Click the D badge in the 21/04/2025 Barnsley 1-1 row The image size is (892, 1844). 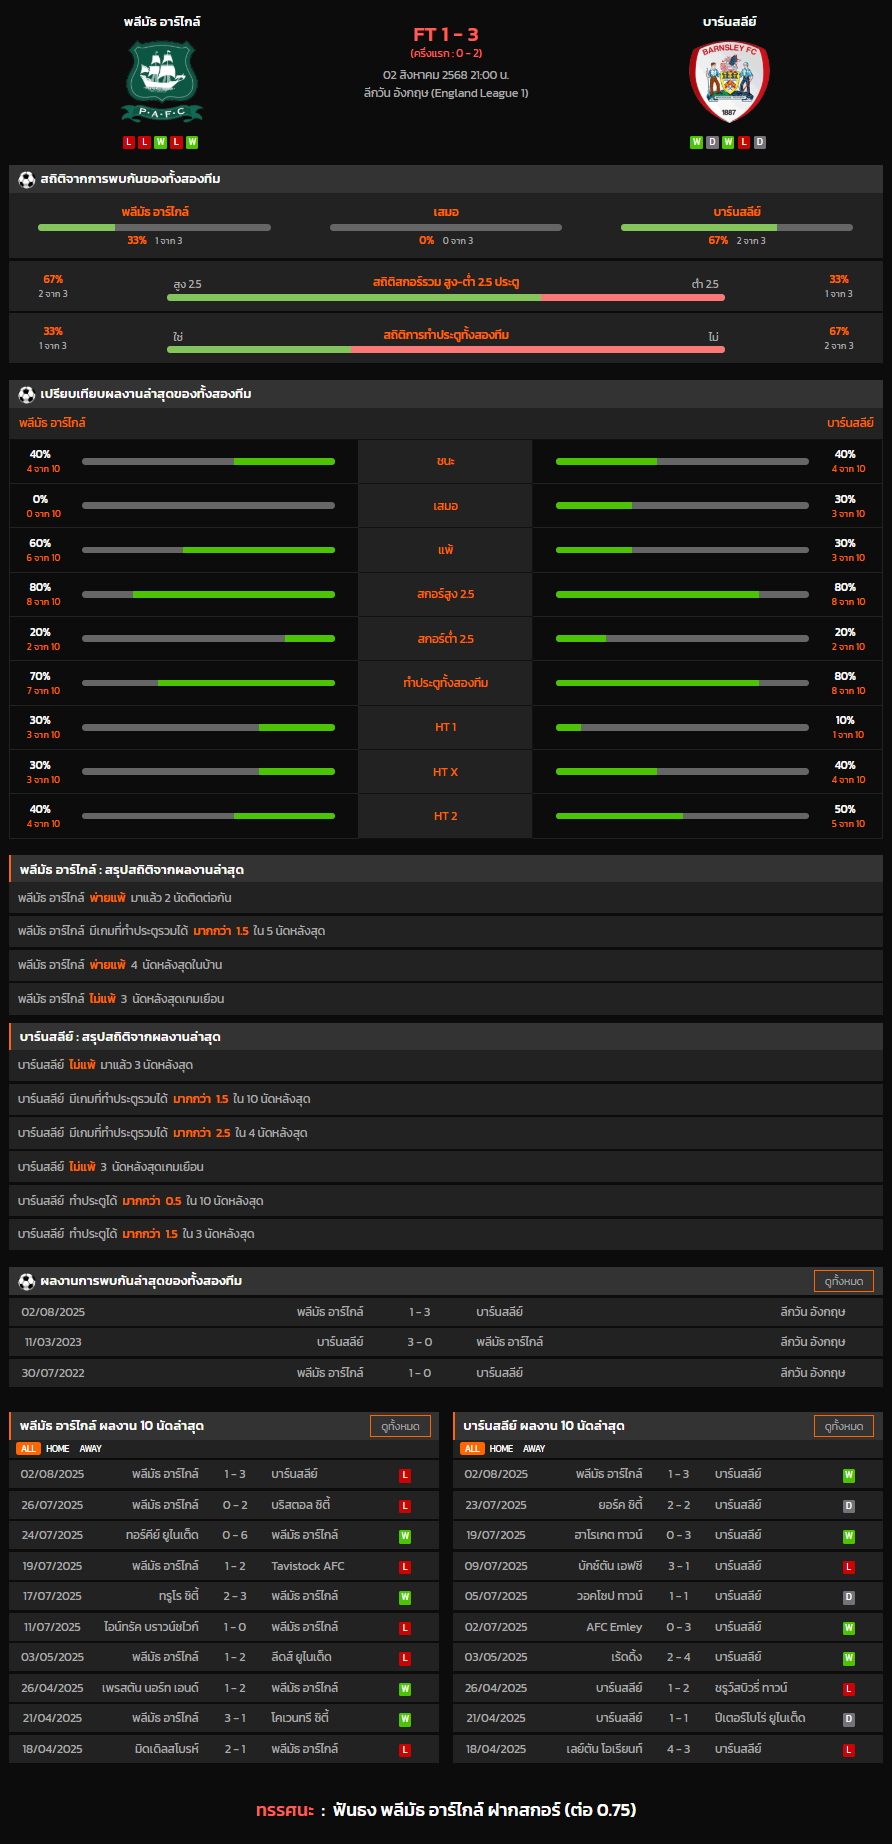point(849,1719)
